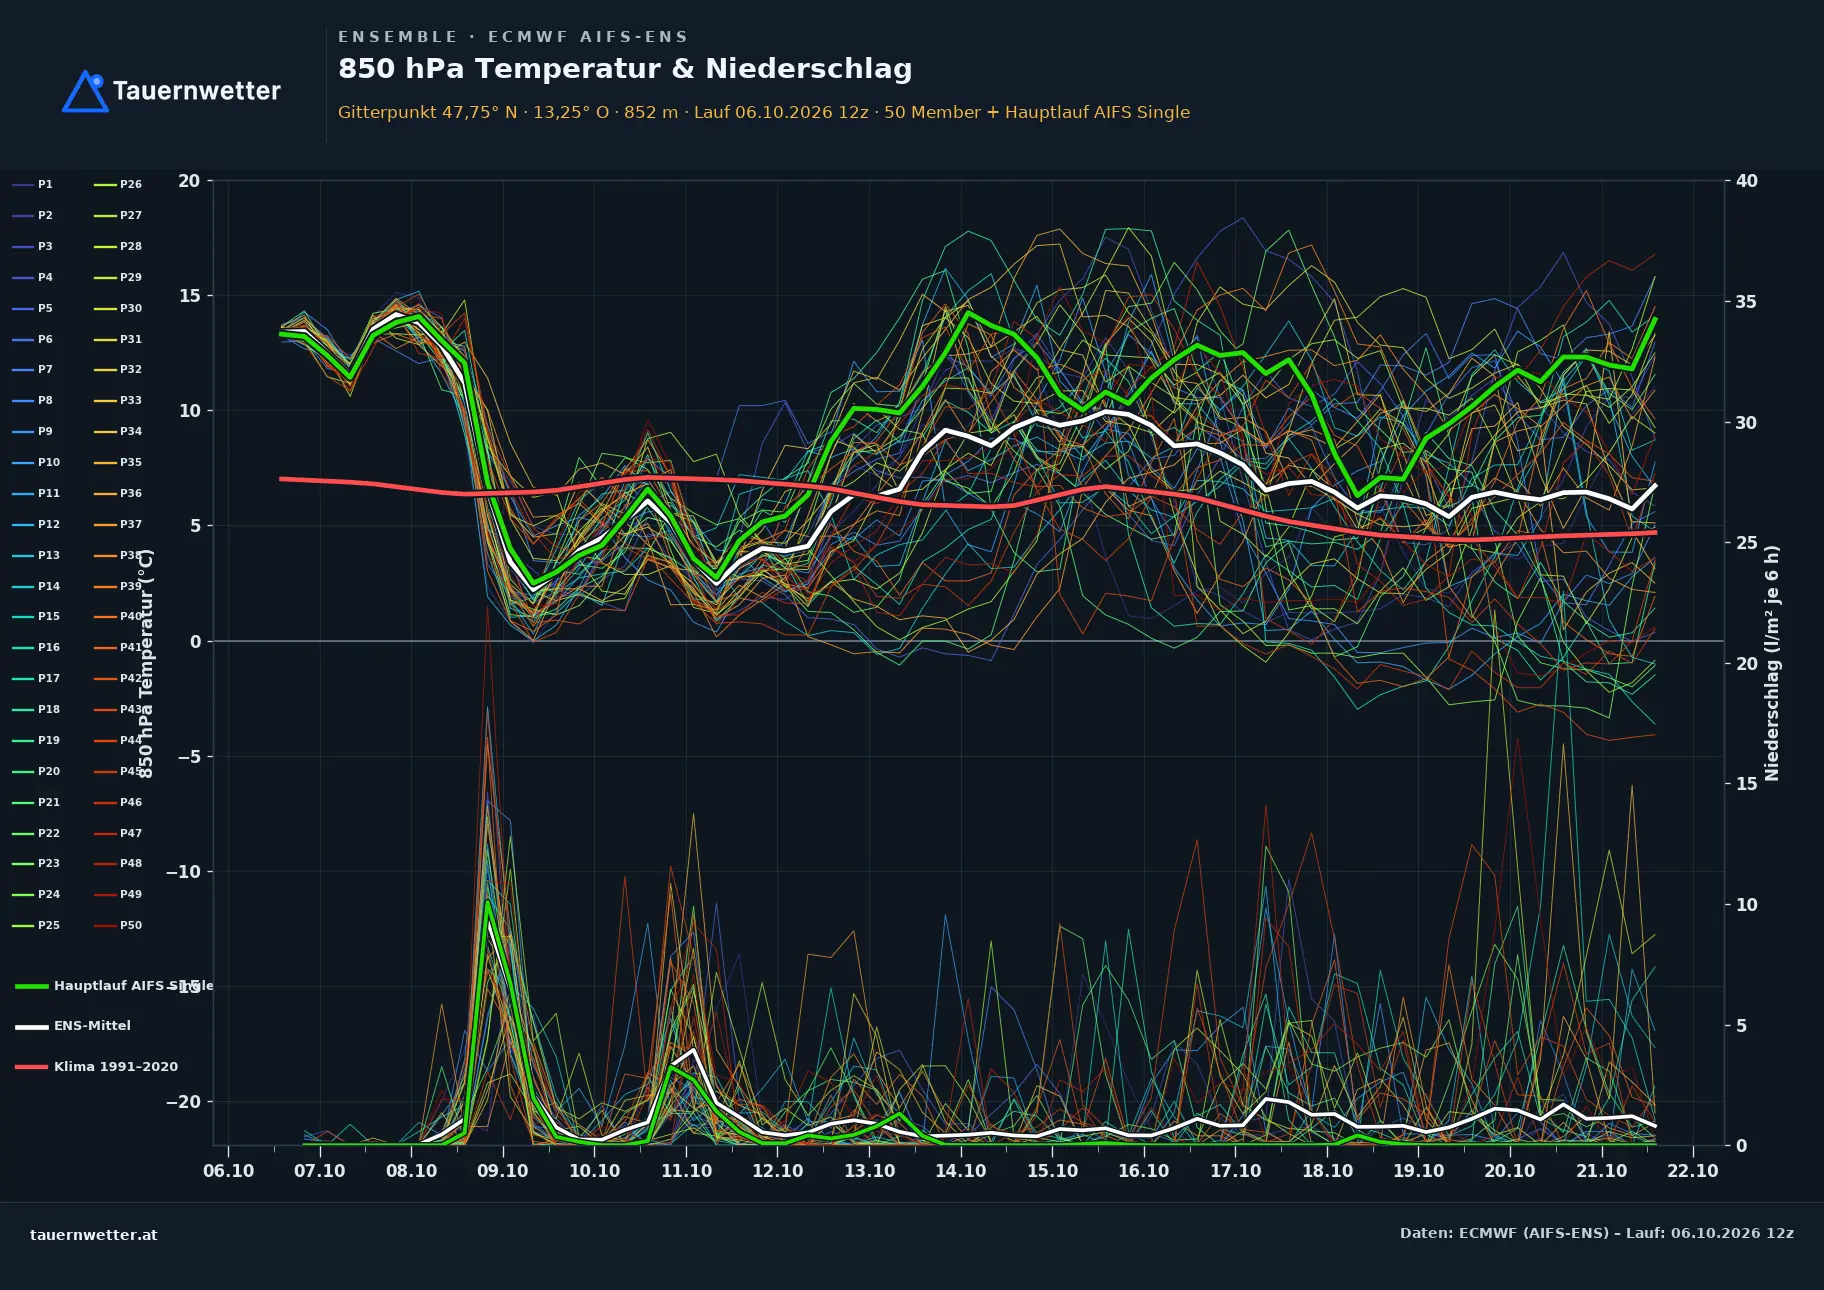Toggle the Hauptlauf AIFS Single legend entry

coord(114,986)
